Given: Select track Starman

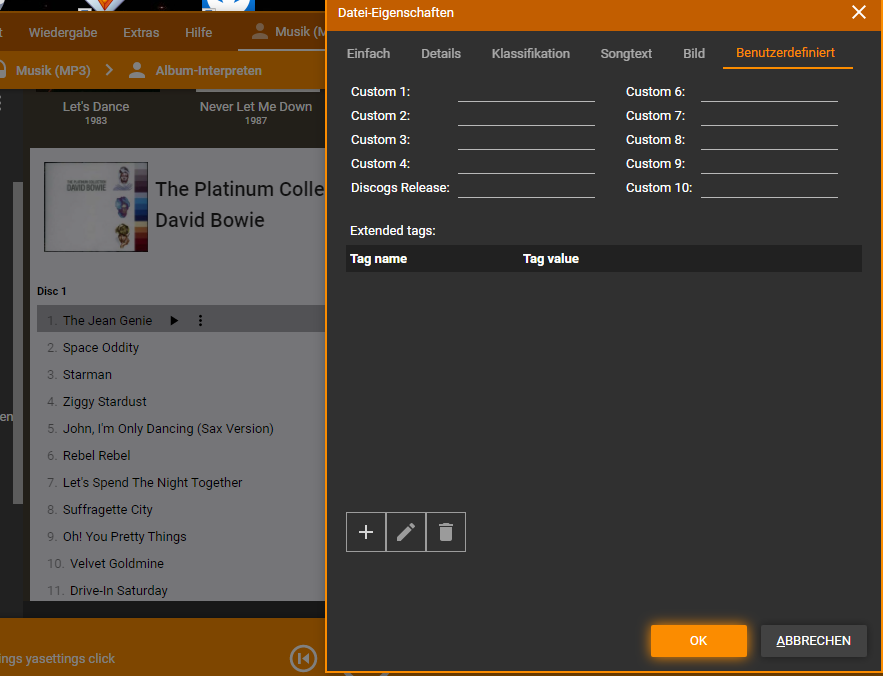Looking at the screenshot, I should (x=87, y=375).
